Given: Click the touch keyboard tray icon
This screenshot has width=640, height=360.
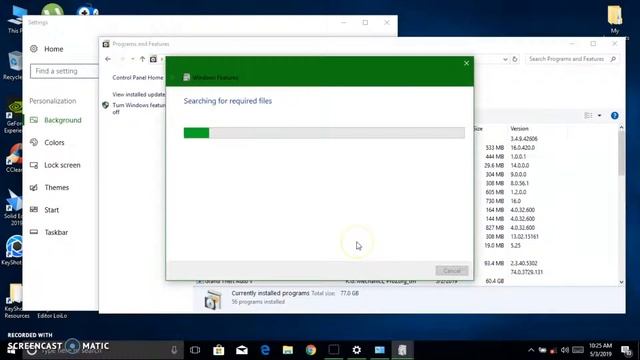Looking at the screenshot, I should pos(578,350).
